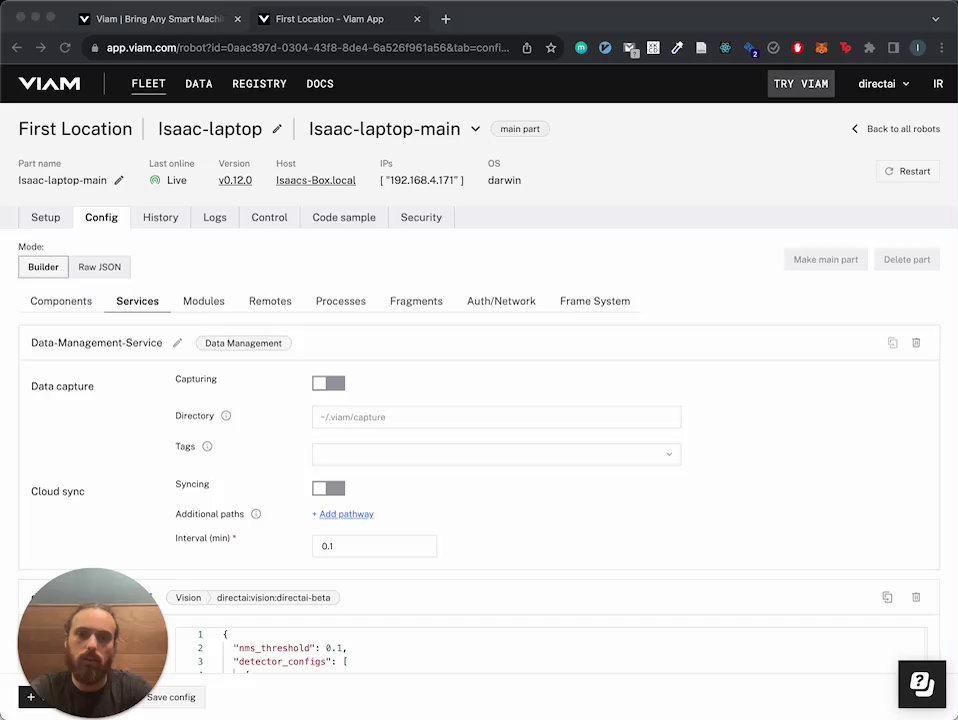Image resolution: width=958 pixels, height=720 pixels.
Task: Switch to Fragments sub-tab
Action: coord(416,301)
